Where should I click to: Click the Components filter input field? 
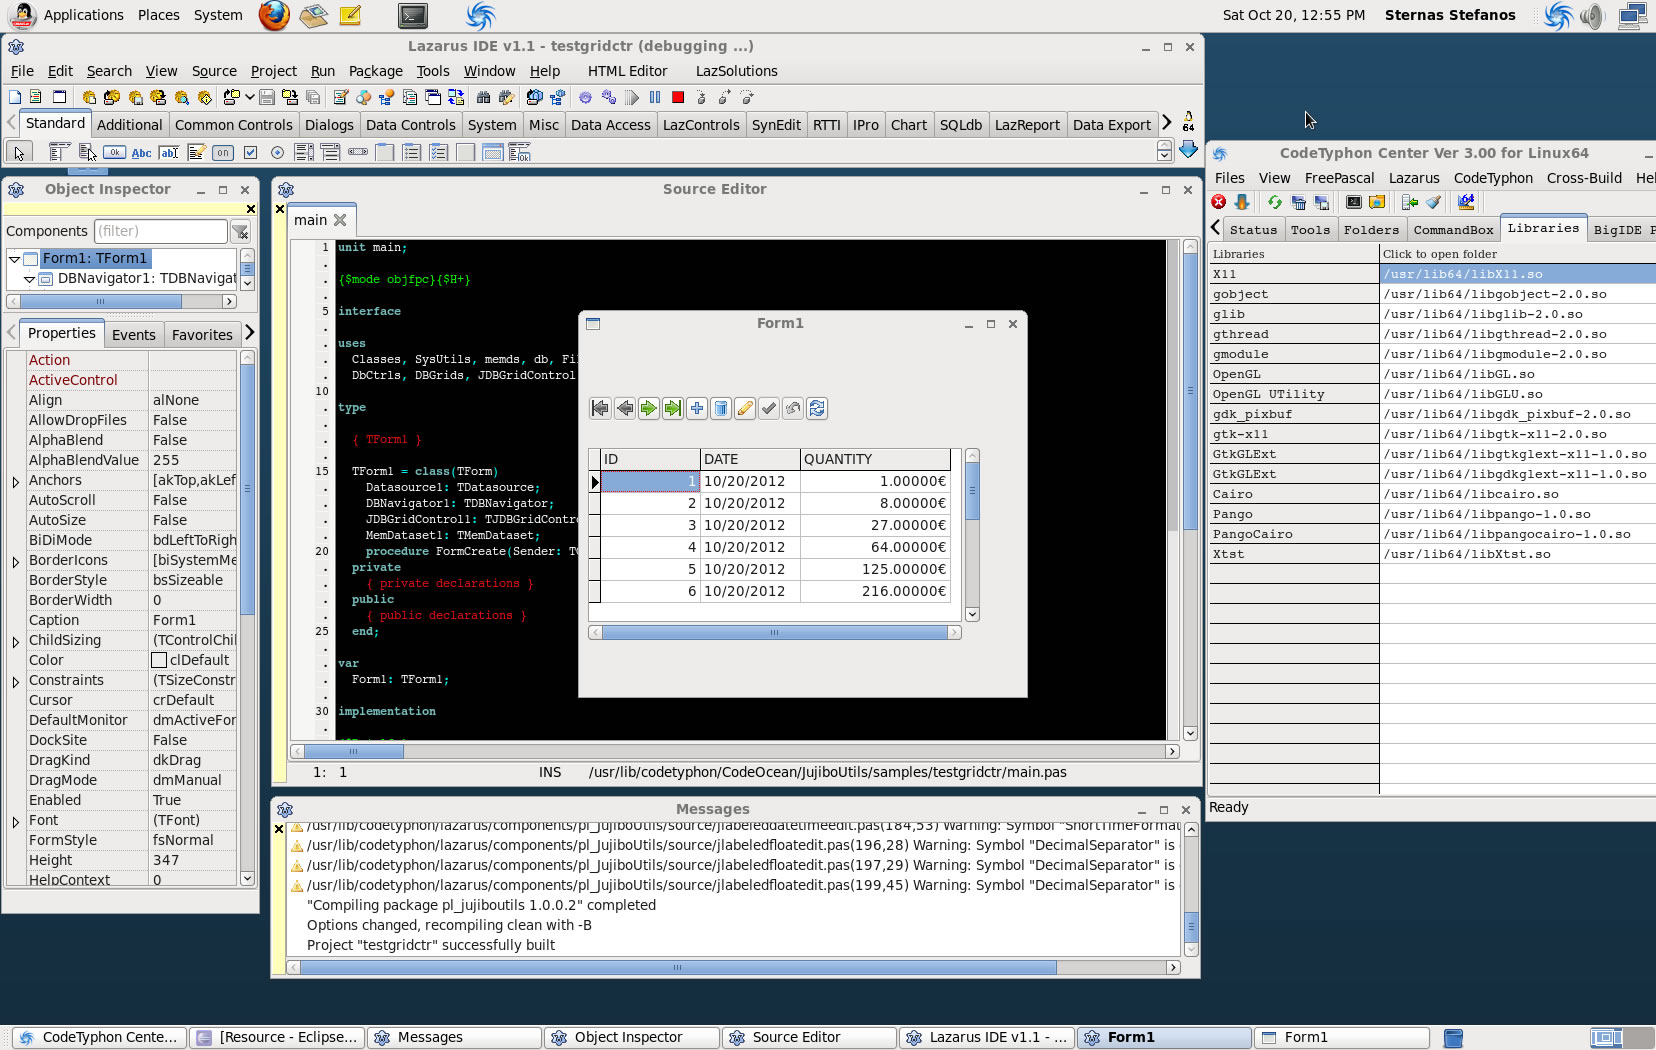[161, 231]
